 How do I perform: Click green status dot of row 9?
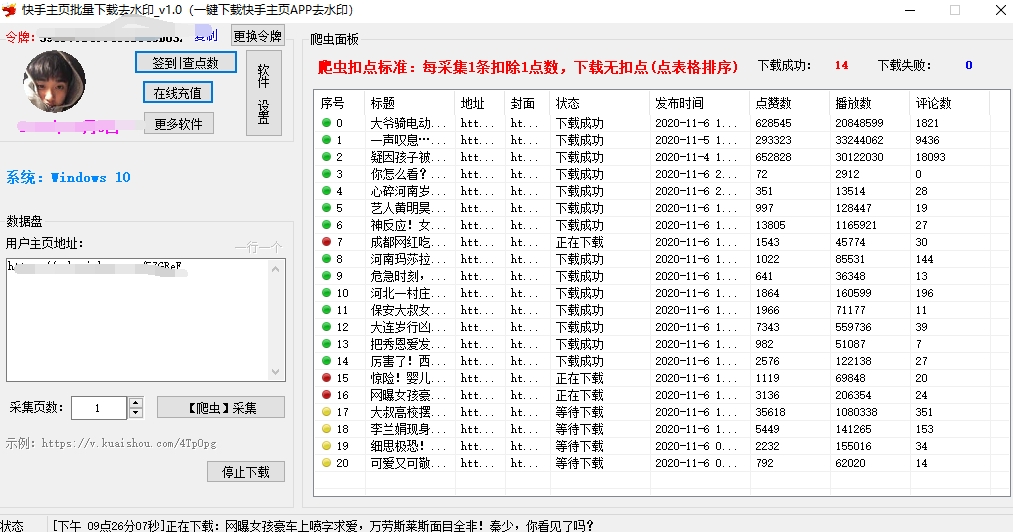(326, 275)
